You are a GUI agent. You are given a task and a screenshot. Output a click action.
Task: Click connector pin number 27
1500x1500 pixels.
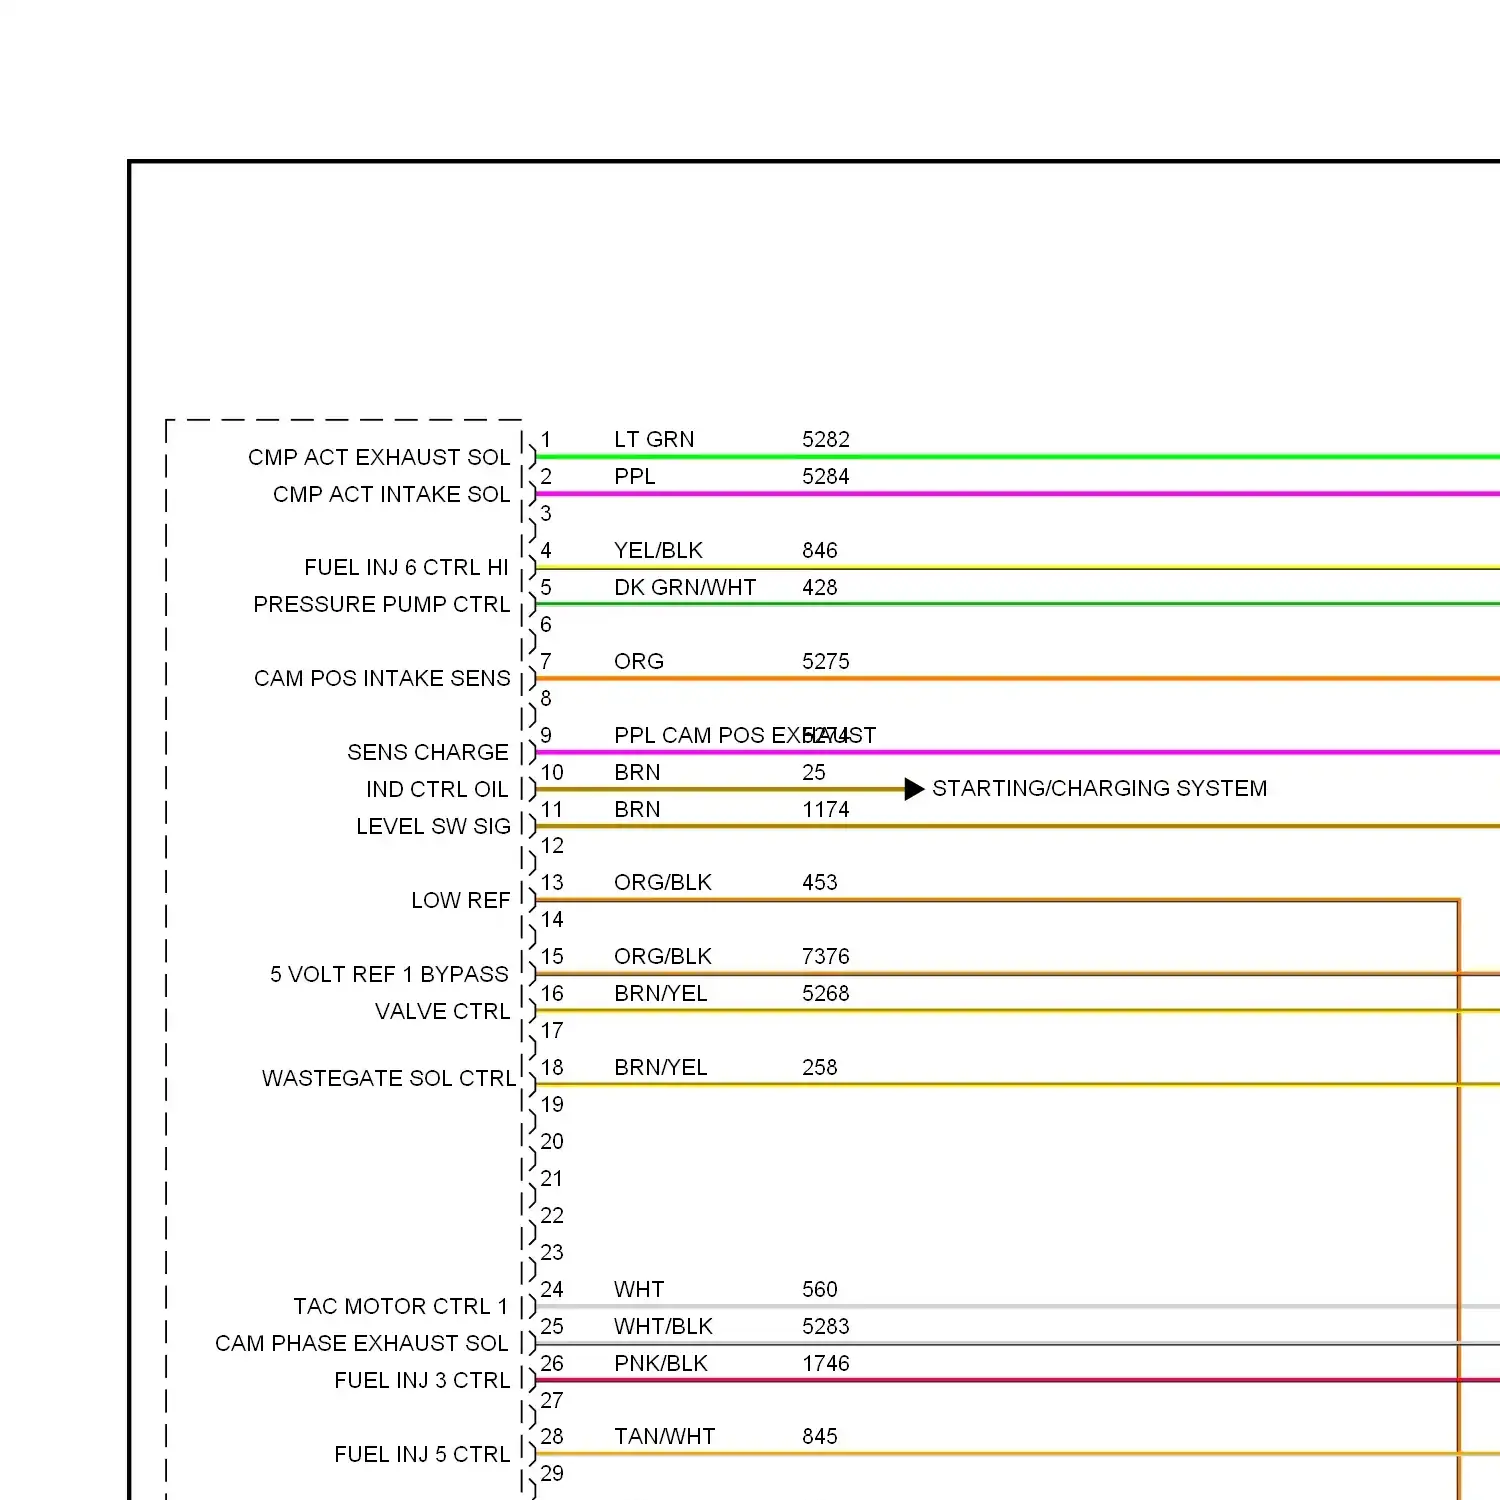(x=552, y=1401)
